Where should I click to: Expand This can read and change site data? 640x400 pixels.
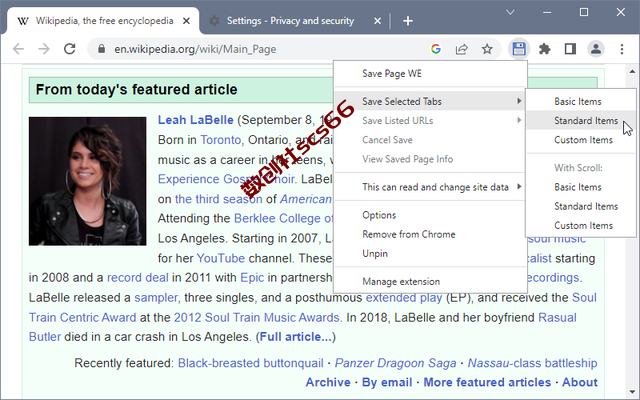tap(431, 187)
